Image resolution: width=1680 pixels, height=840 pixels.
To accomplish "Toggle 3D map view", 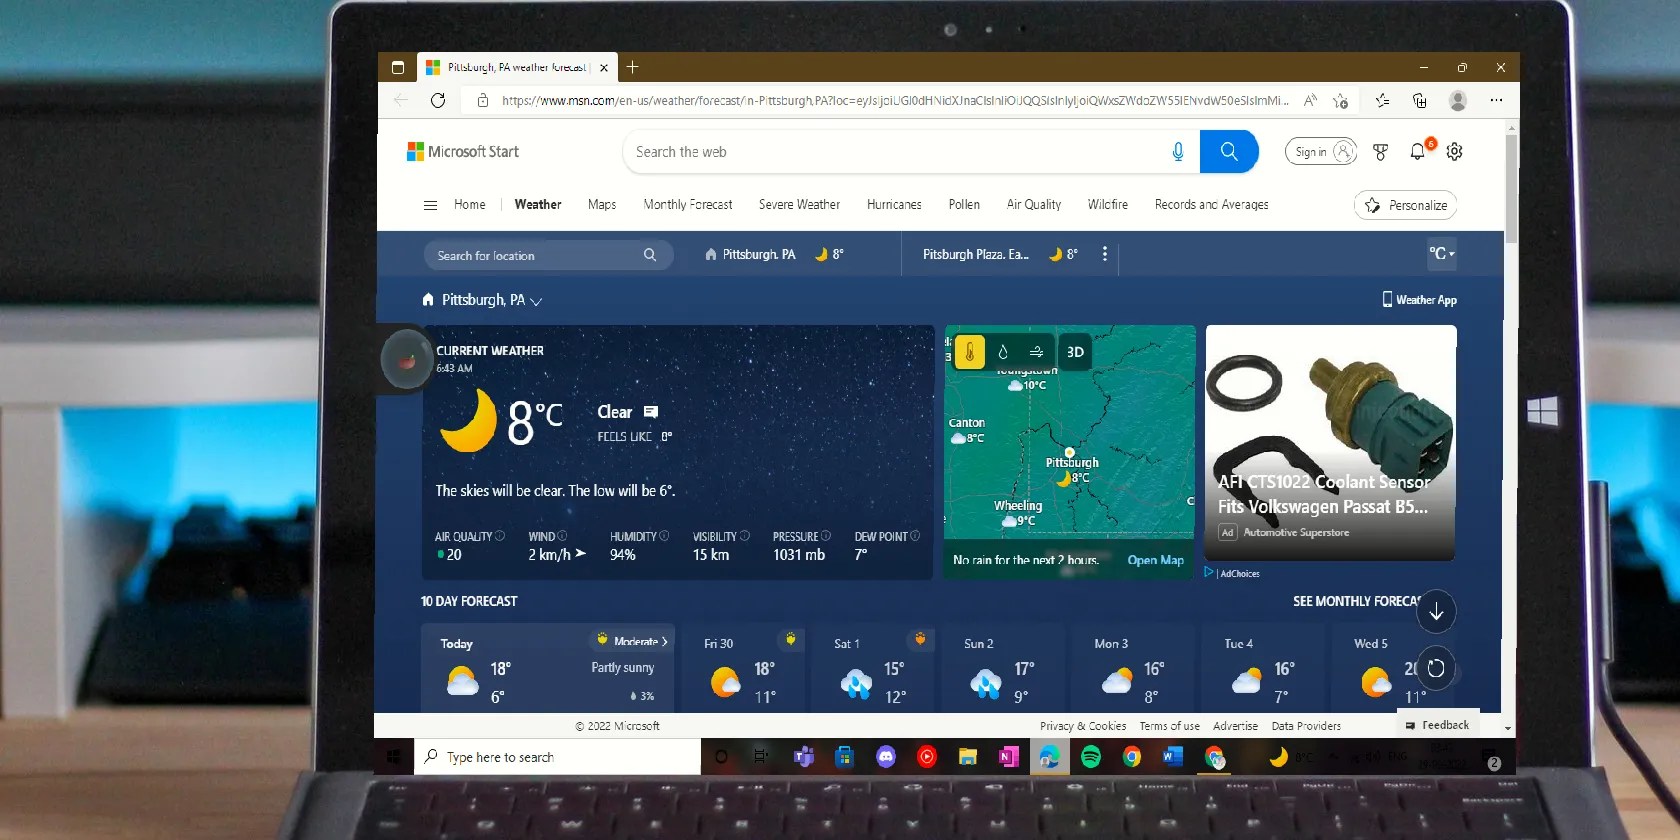I will click(x=1075, y=352).
